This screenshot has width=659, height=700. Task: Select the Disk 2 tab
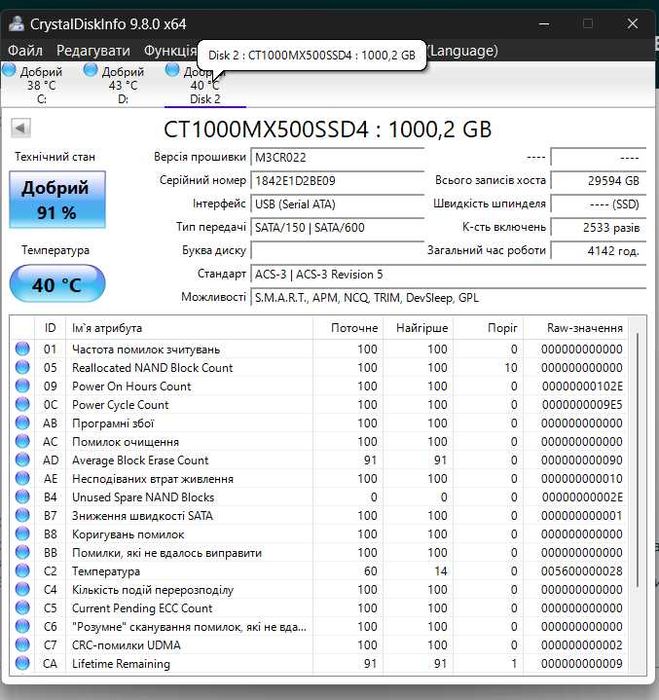205,85
